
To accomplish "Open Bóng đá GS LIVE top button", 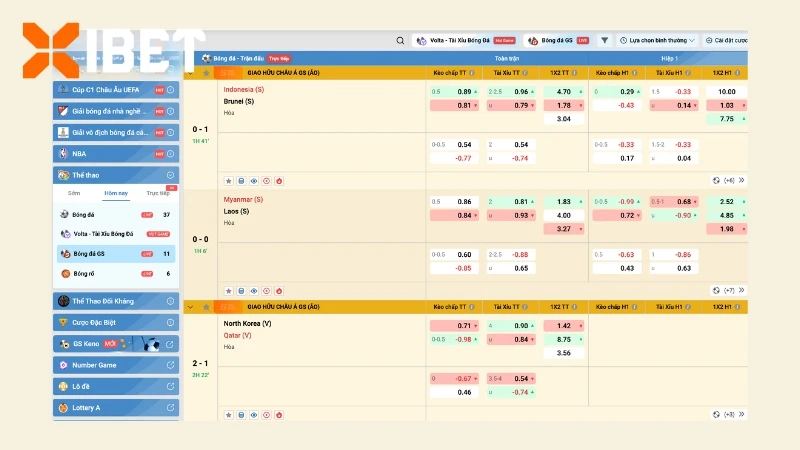I will point(559,40).
